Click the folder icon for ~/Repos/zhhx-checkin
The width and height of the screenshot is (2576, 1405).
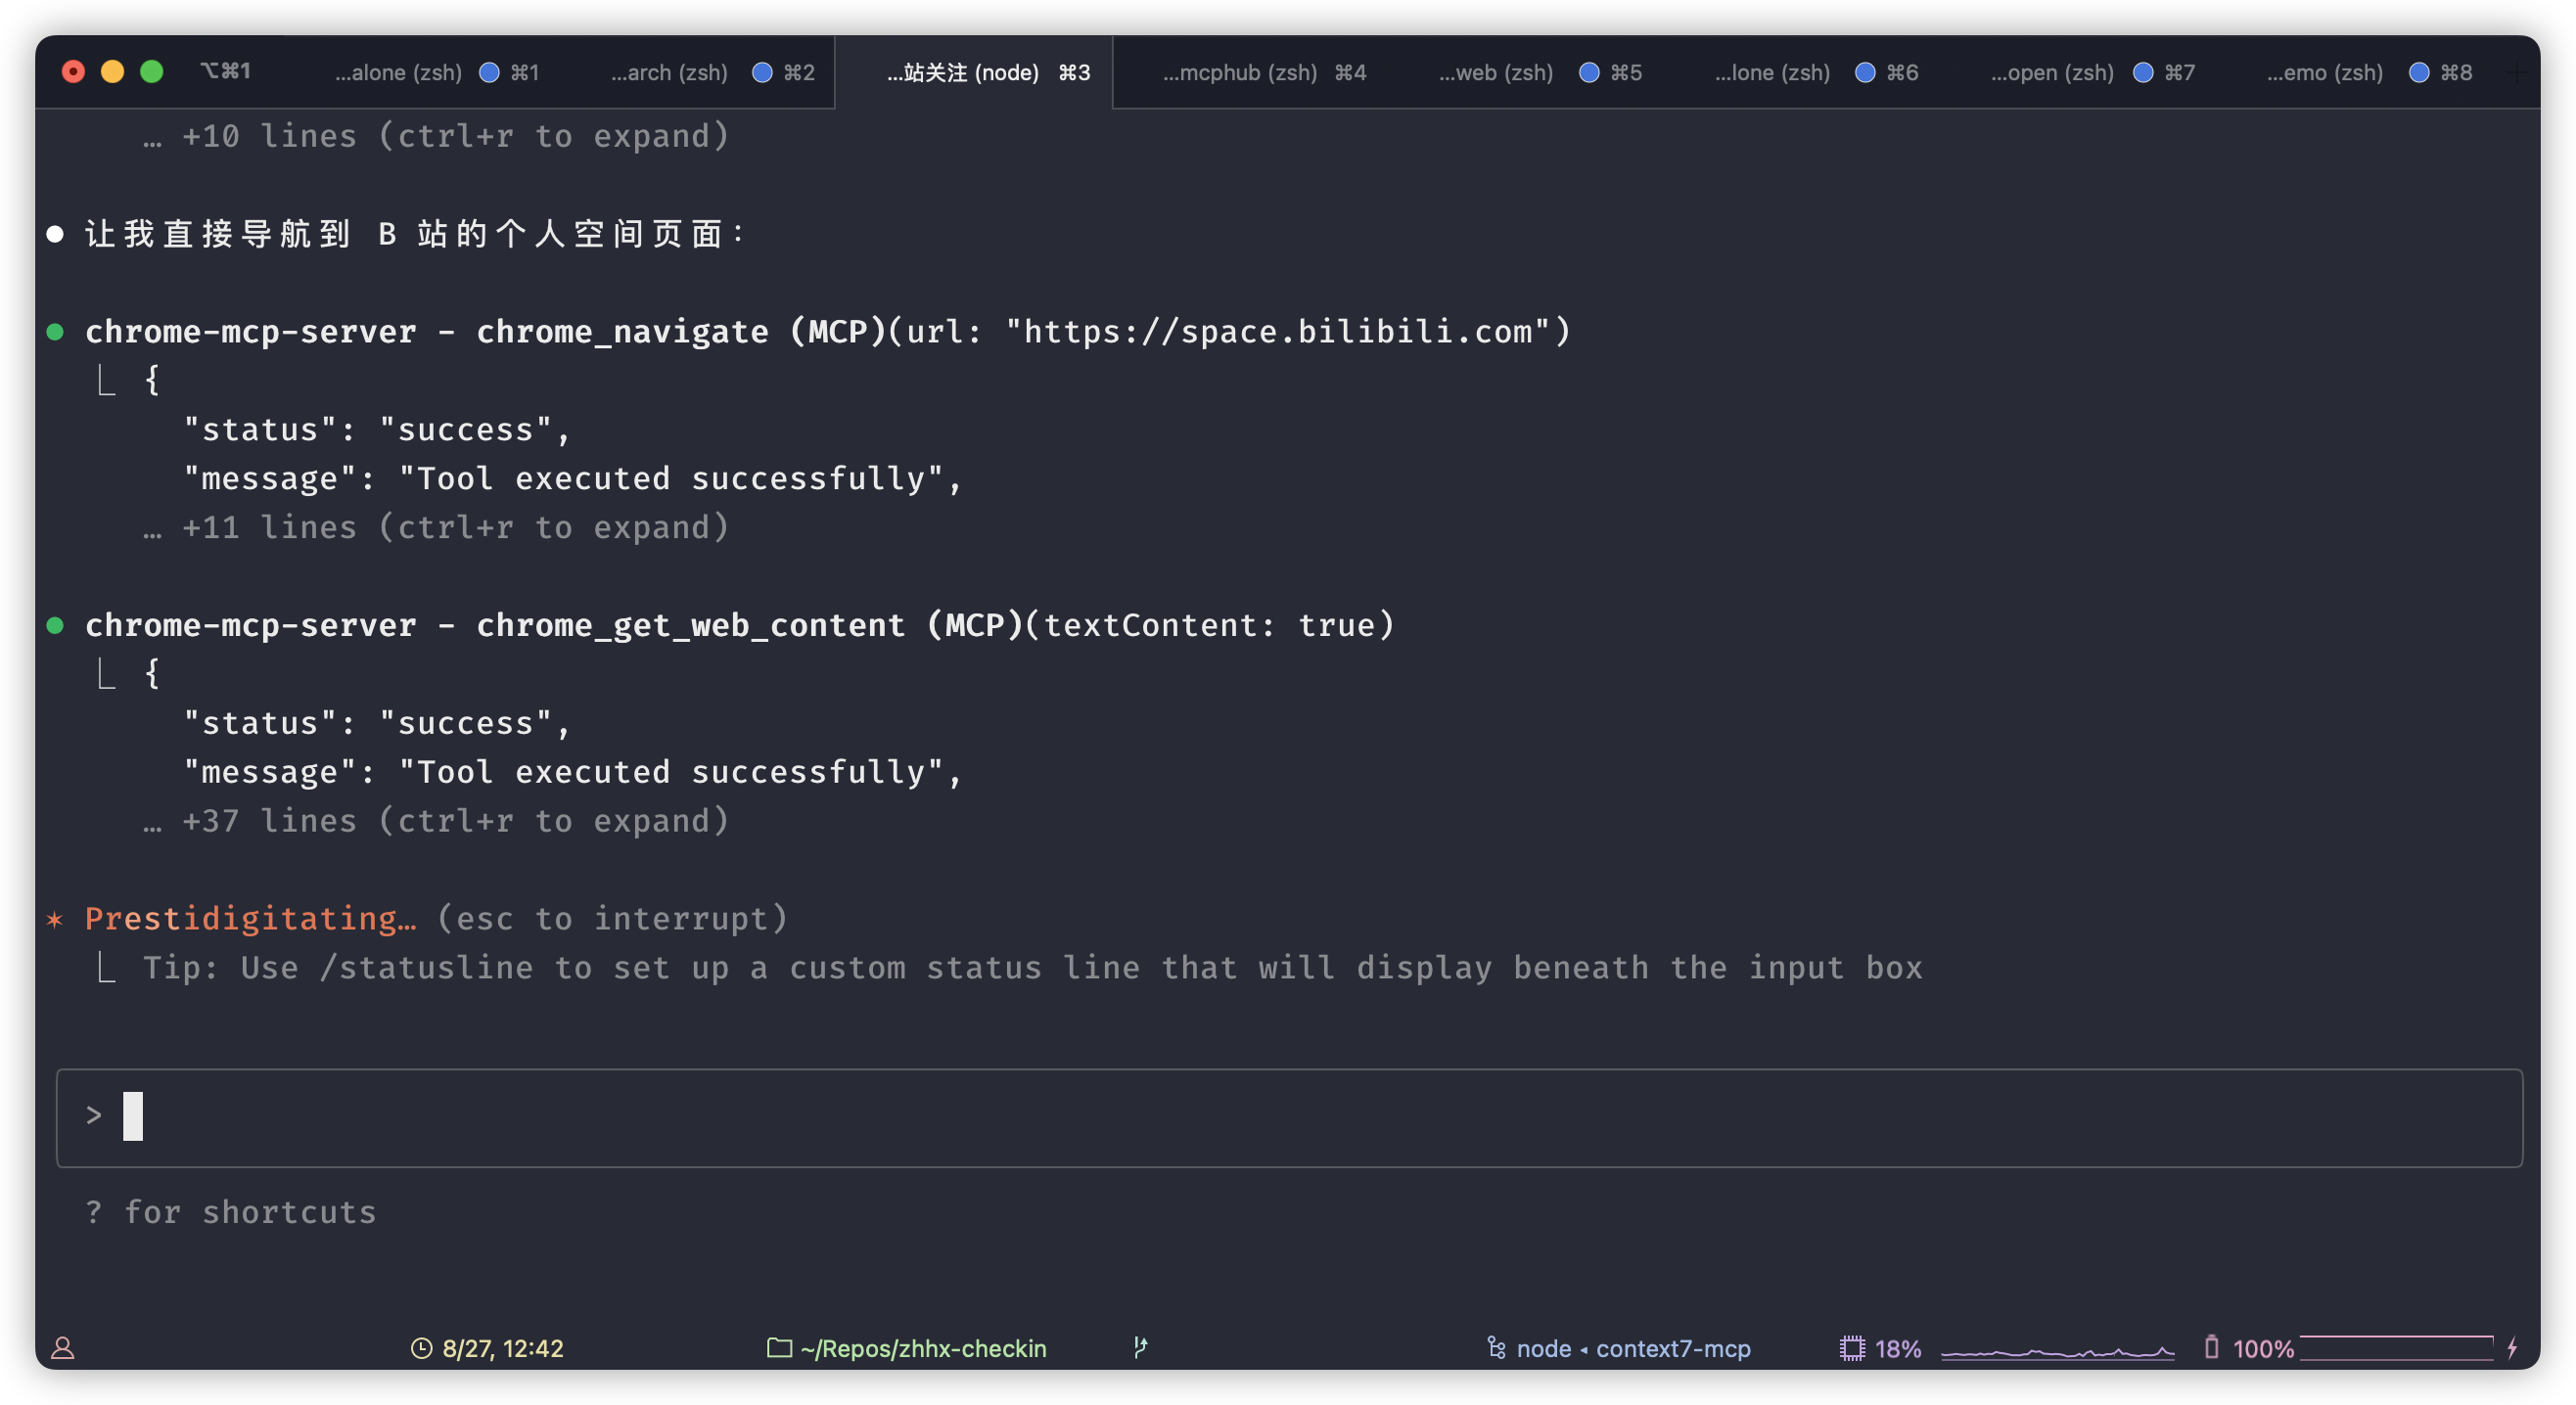pos(779,1348)
